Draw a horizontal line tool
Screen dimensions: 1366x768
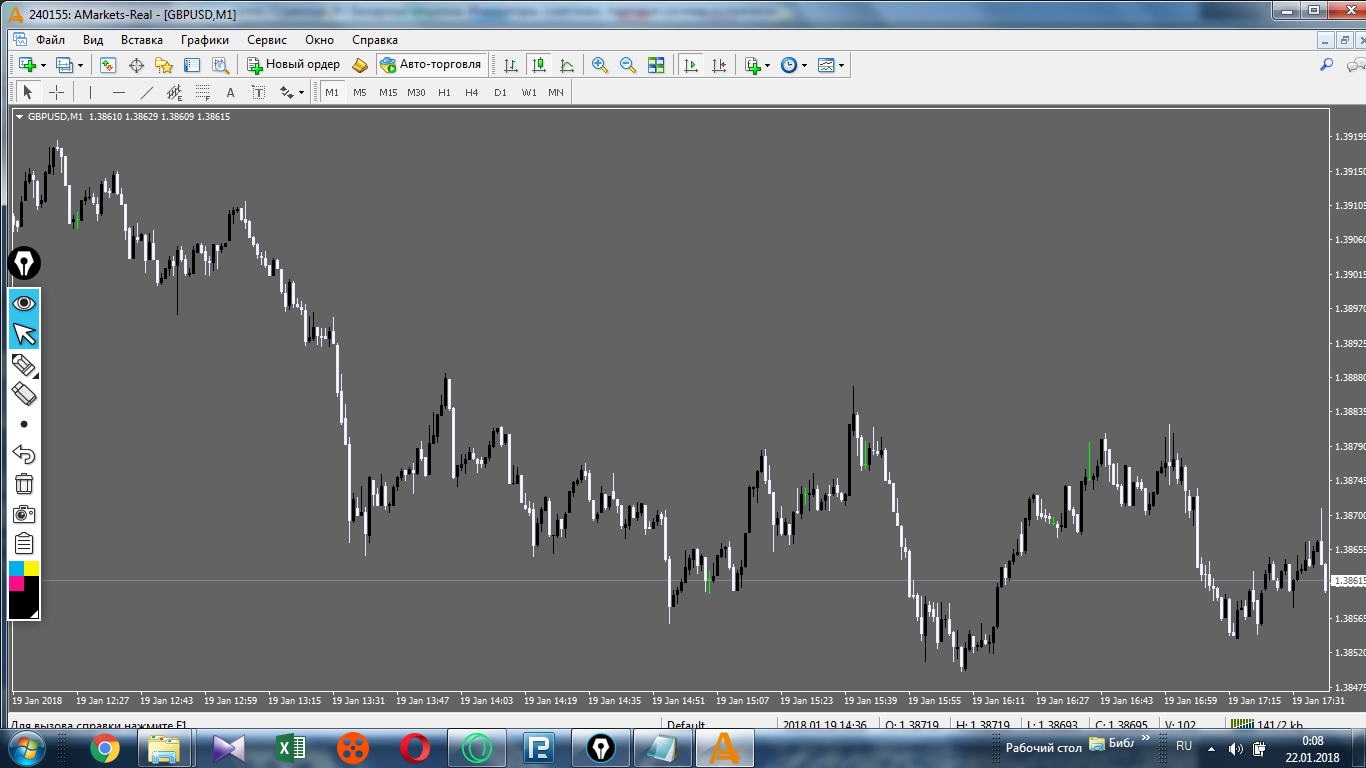click(119, 92)
